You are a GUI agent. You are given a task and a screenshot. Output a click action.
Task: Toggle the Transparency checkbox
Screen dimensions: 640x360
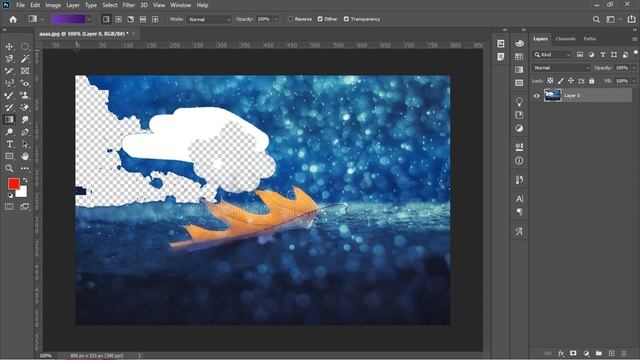346,19
